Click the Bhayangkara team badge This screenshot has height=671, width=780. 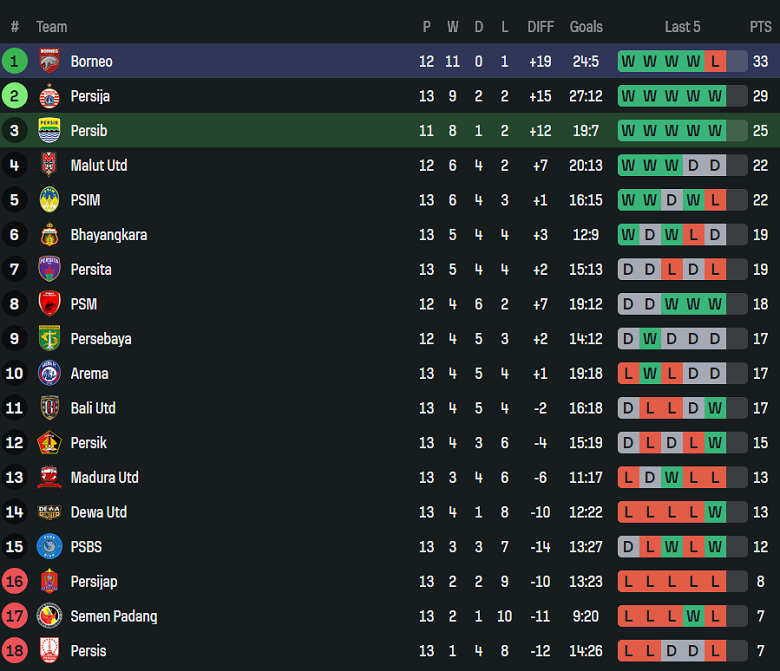click(x=49, y=235)
